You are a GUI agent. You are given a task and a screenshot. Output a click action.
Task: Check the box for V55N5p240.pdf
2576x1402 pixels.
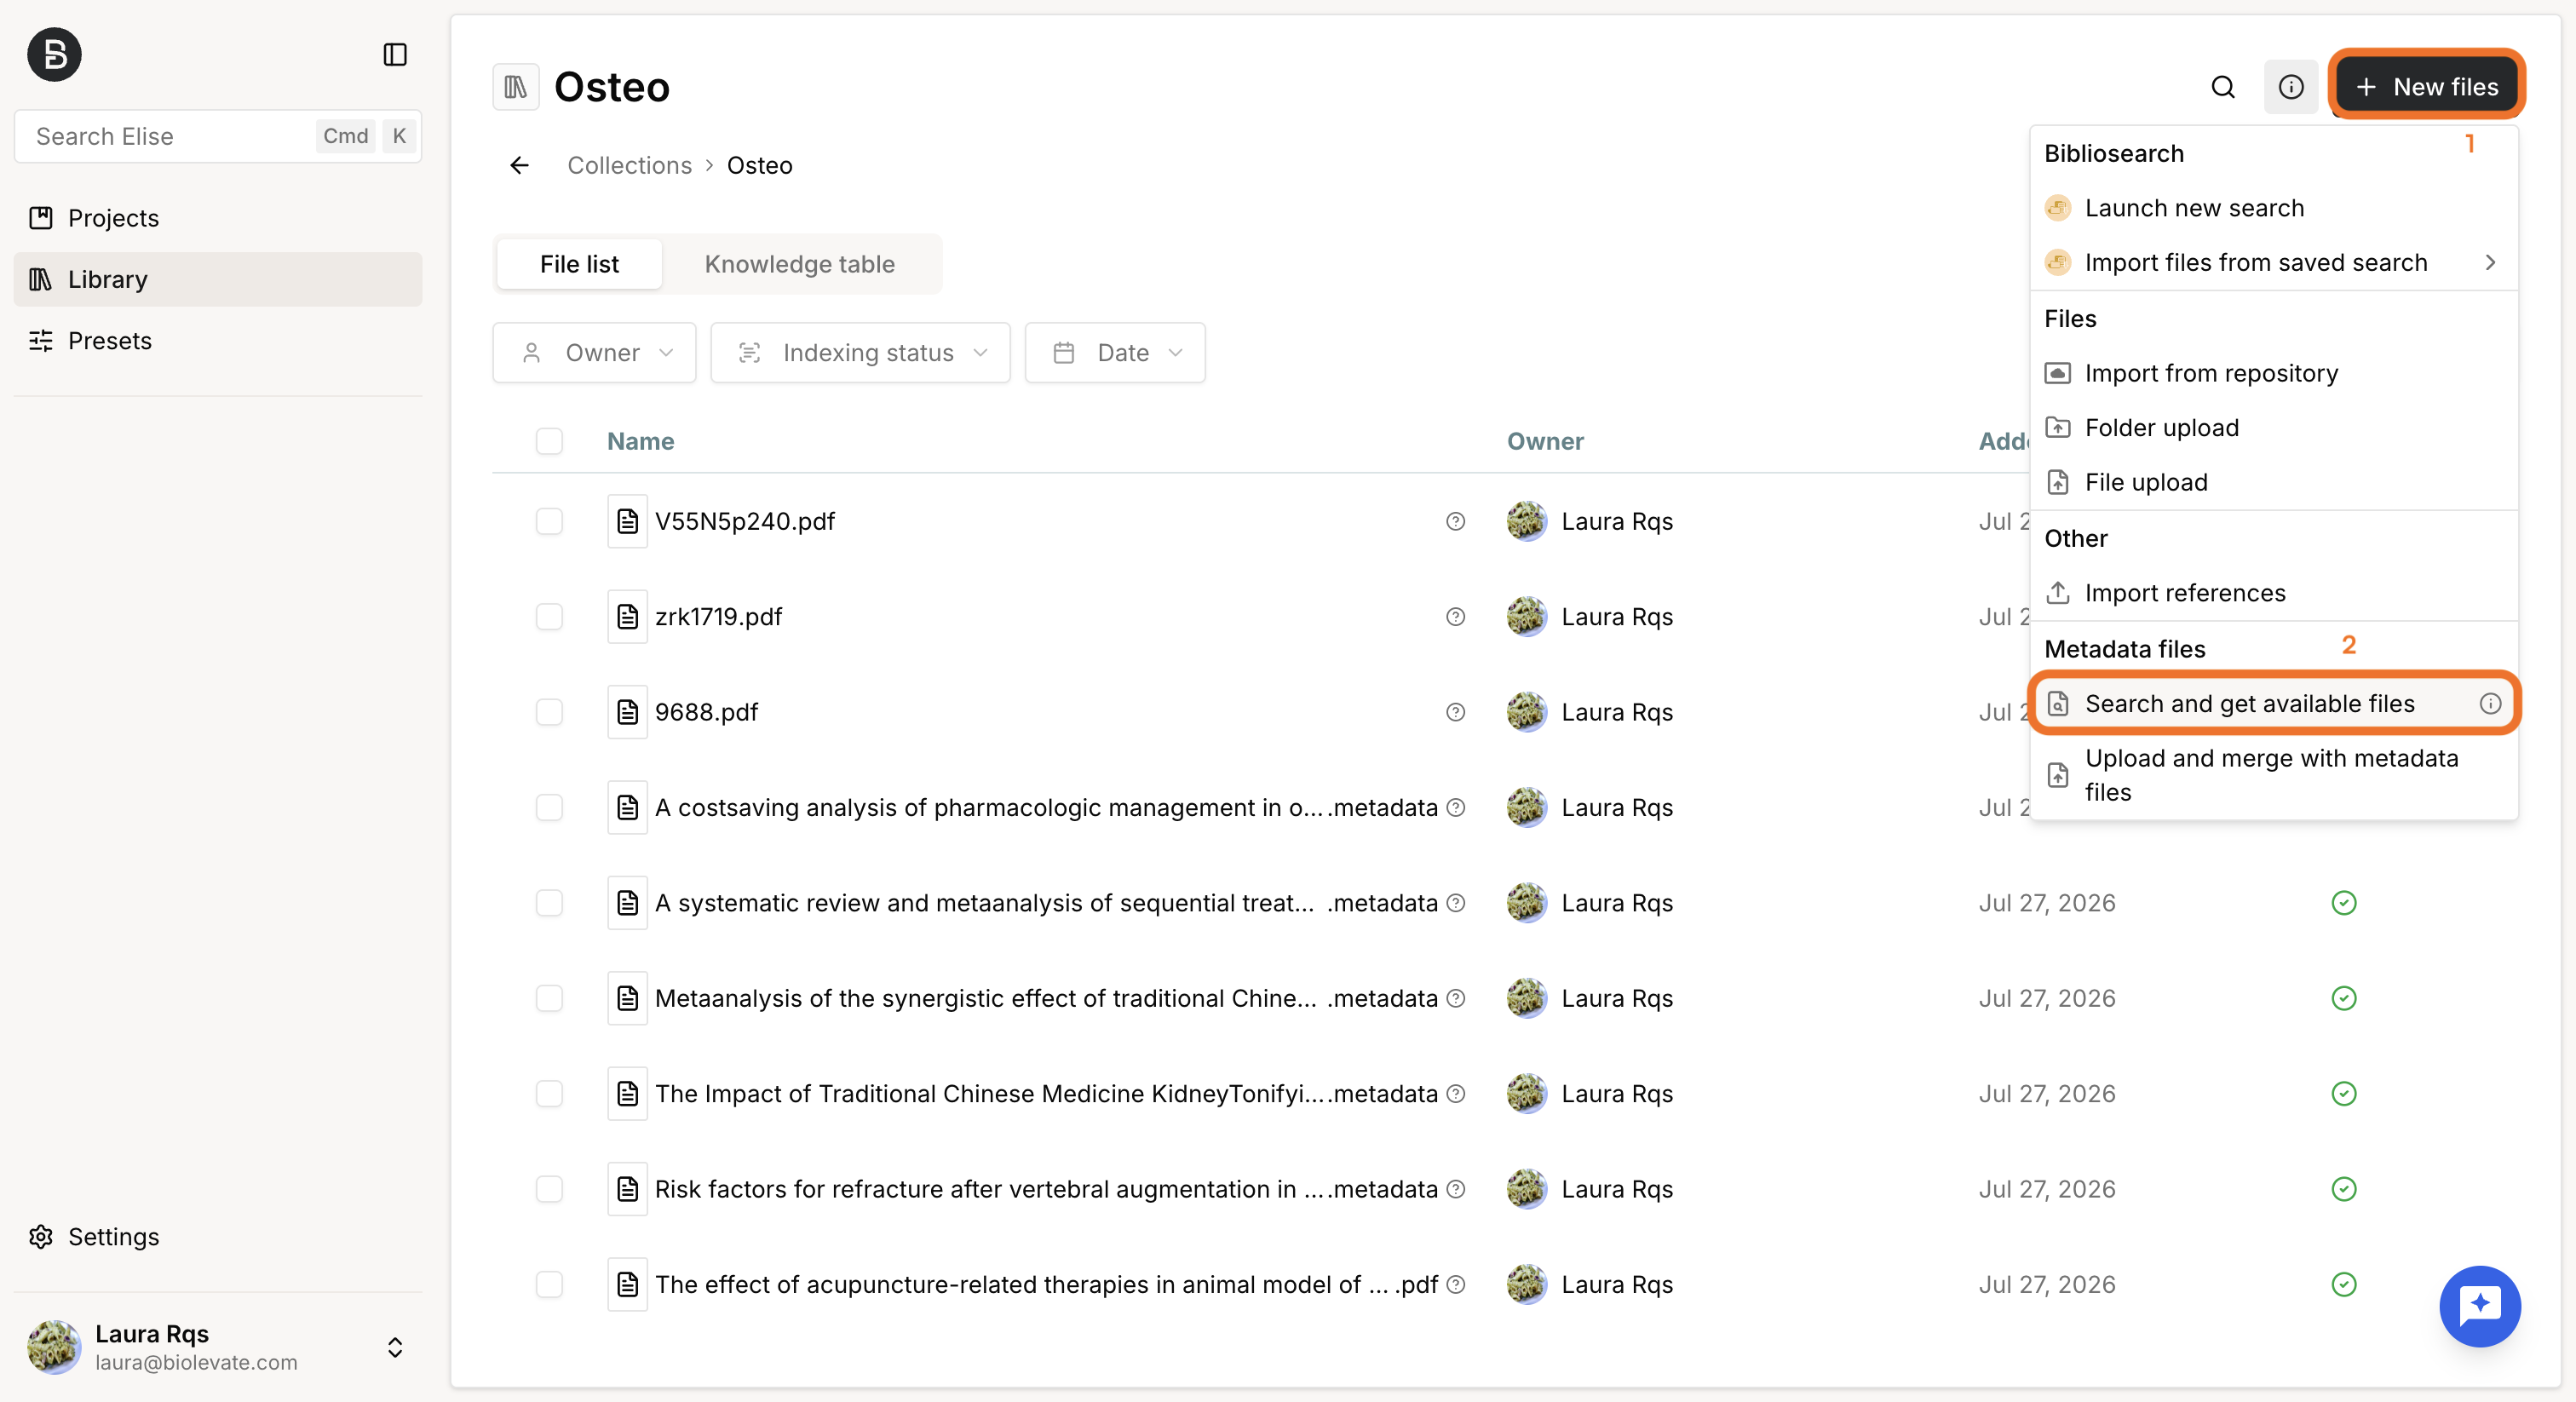[x=549, y=521]
